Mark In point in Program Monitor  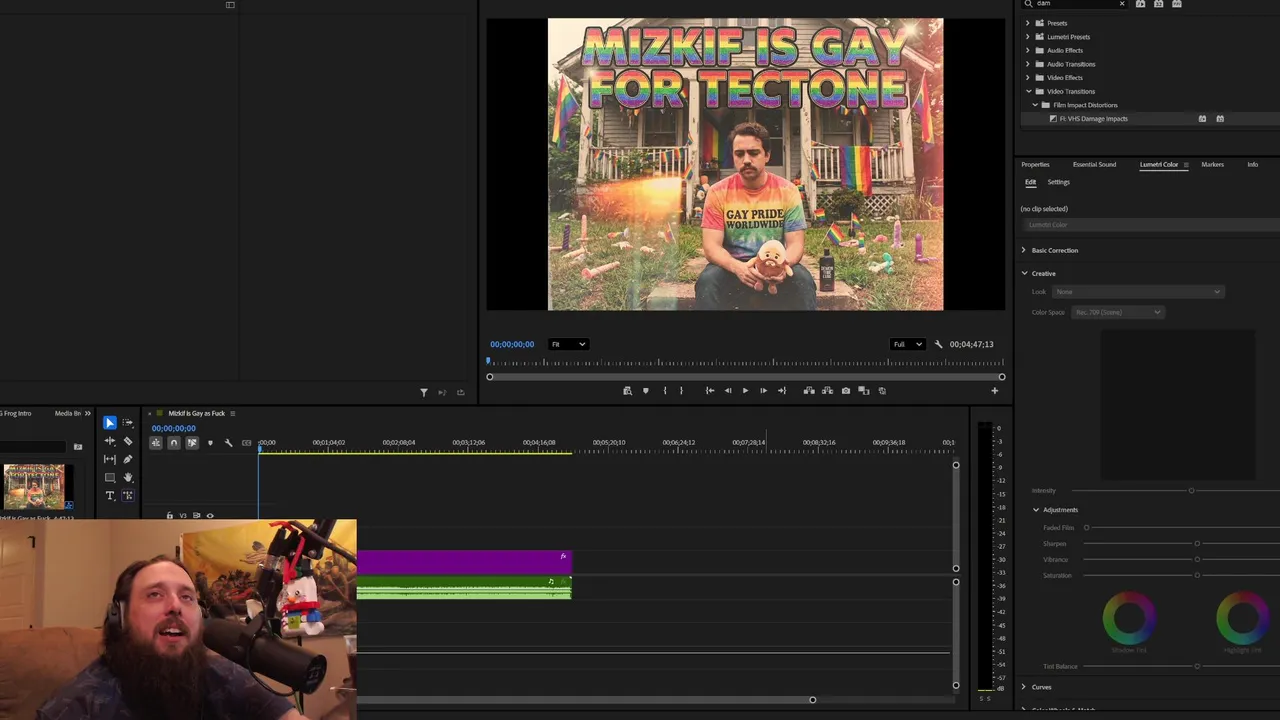point(664,391)
